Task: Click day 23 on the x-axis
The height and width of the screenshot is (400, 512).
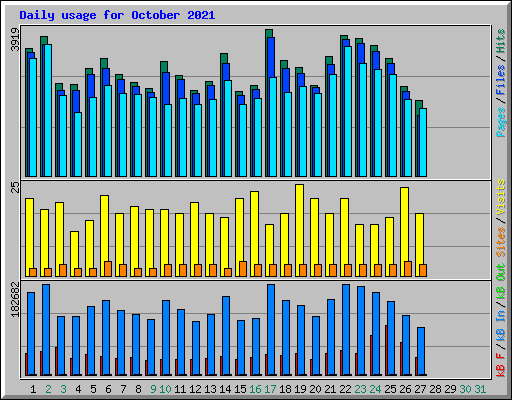Action: (360, 389)
